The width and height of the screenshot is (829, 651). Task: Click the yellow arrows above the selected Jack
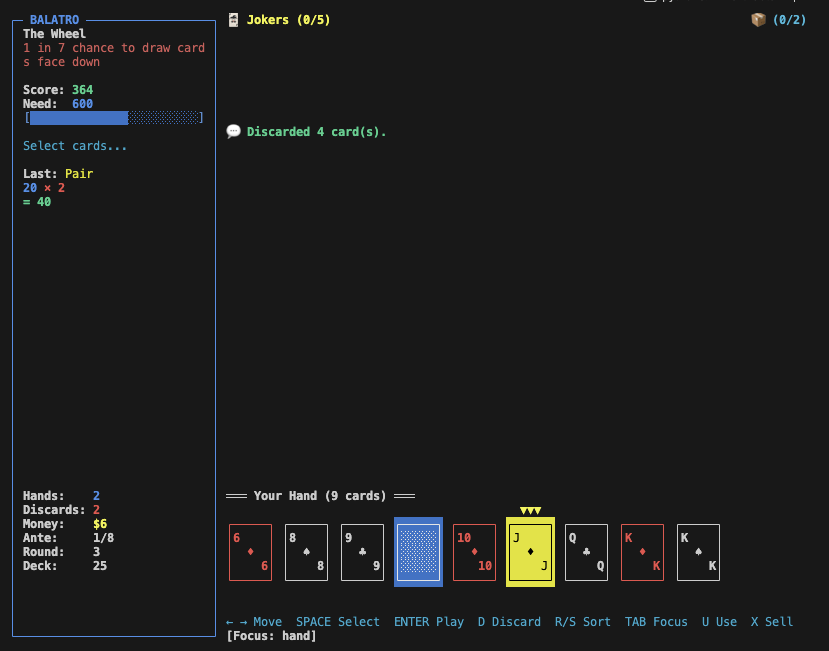(x=530, y=508)
